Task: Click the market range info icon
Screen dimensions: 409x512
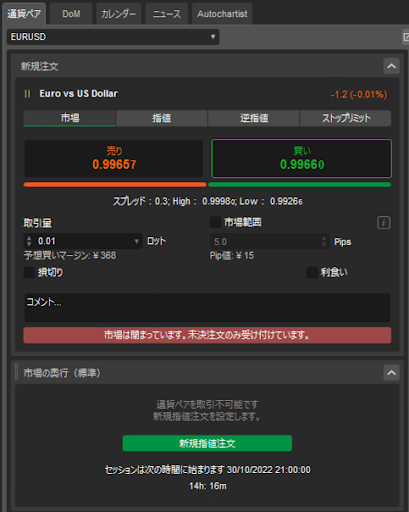Action: pyautogui.click(x=384, y=223)
